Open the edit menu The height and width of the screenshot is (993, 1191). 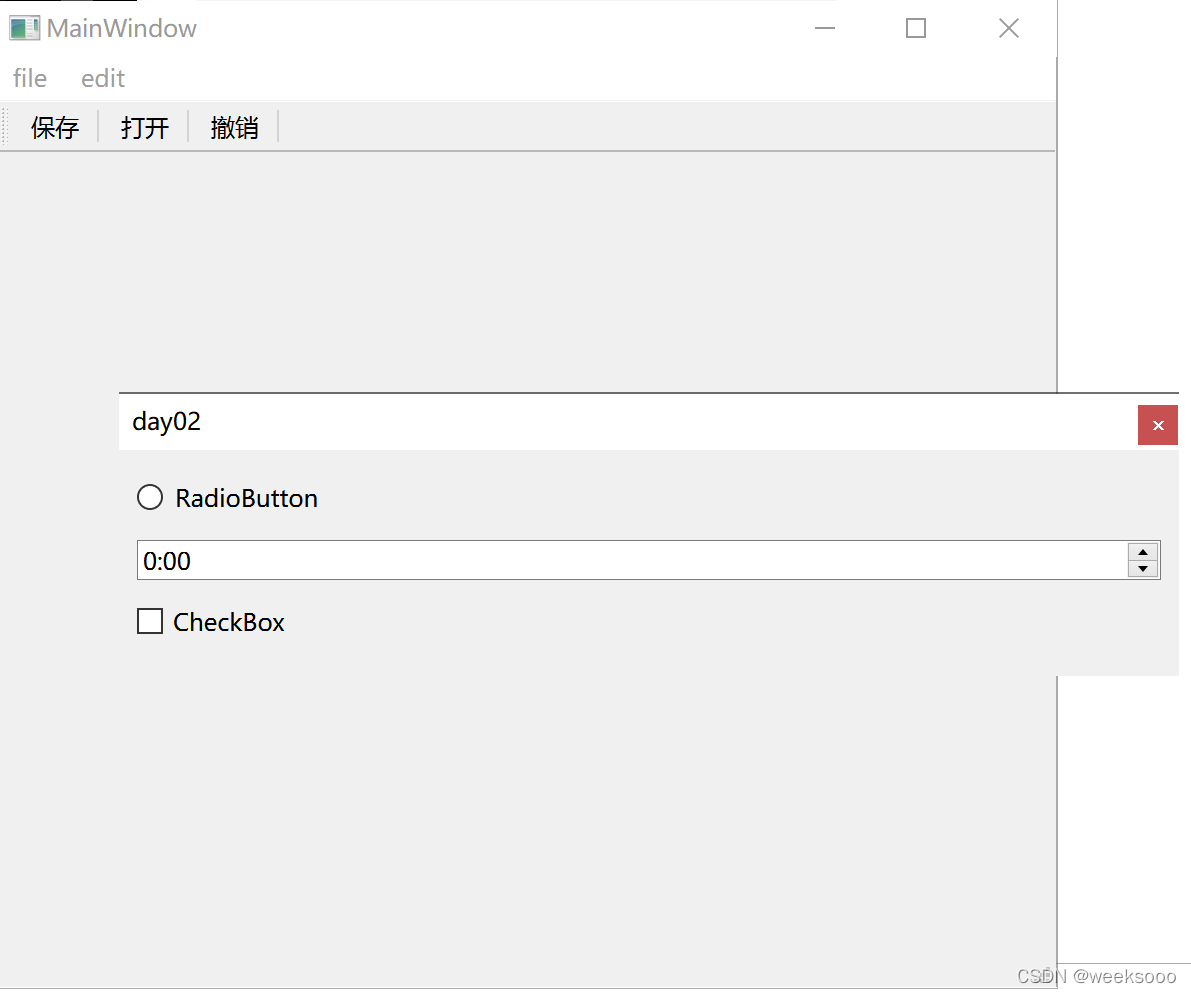103,78
